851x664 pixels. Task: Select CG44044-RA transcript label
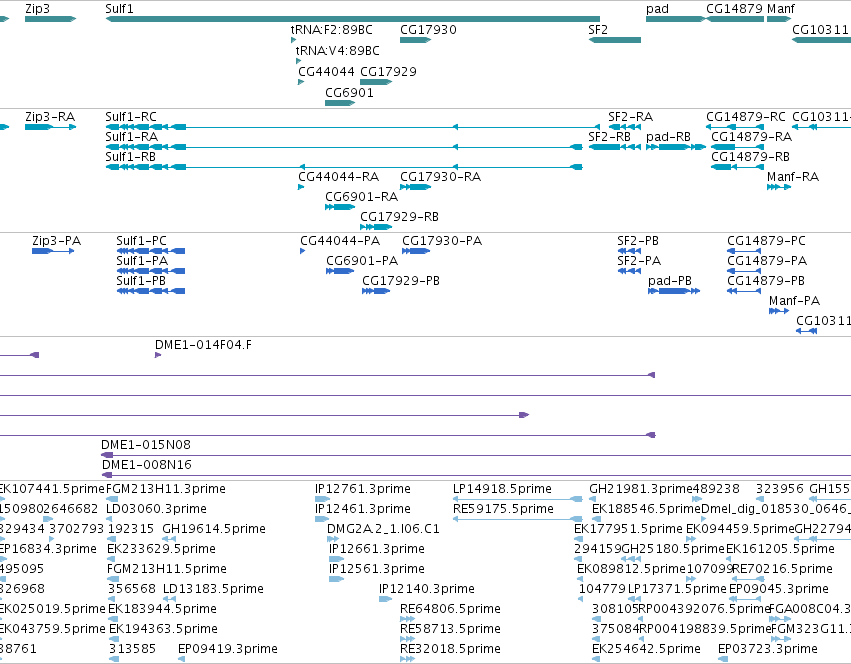coord(339,177)
